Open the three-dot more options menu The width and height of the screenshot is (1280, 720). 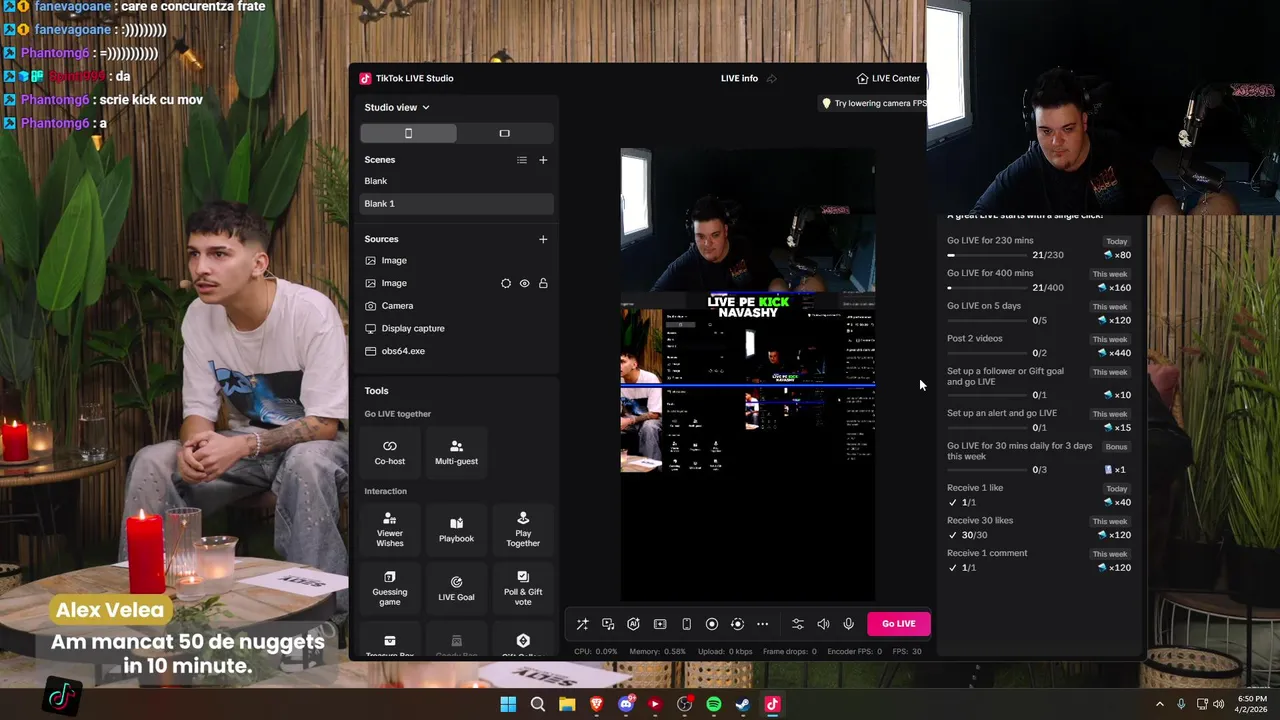click(763, 624)
